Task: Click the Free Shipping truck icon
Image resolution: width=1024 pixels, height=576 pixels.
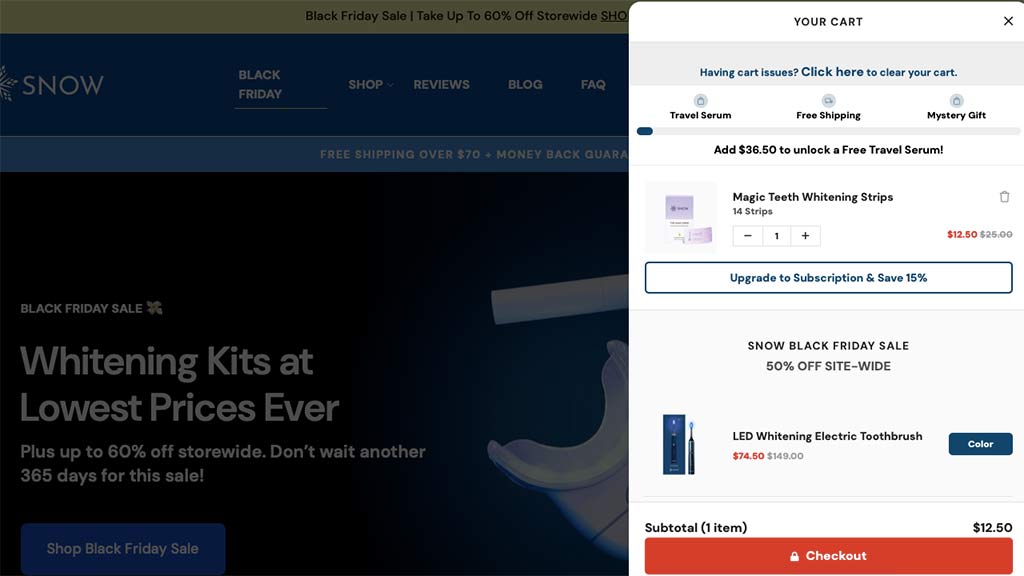Action: click(828, 101)
